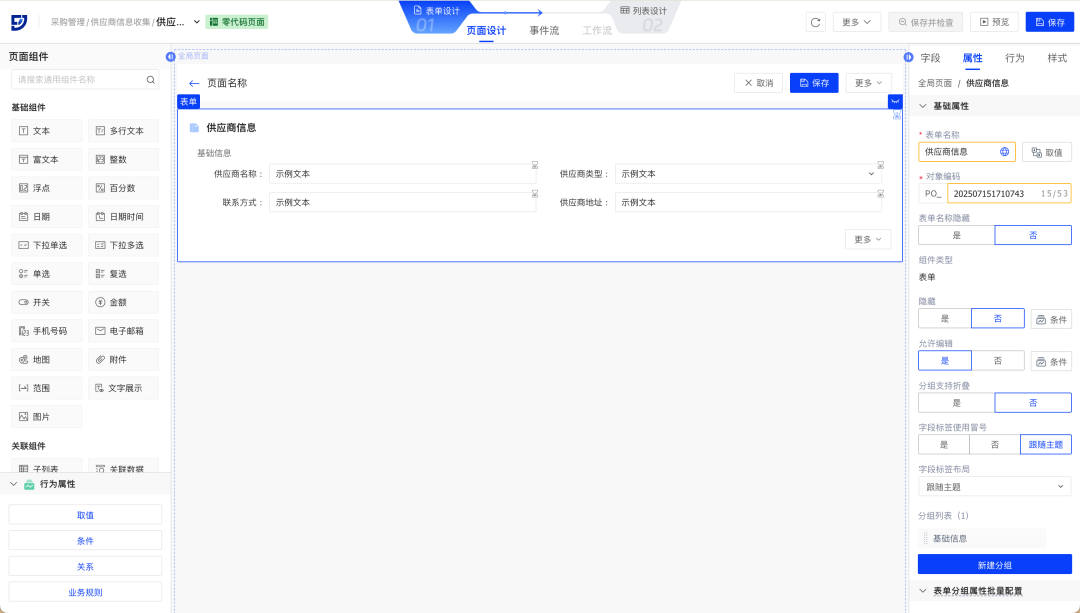Click the 新建分组 button
The height and width of the screenshot is (613, 1080).
tap(994, 565)
